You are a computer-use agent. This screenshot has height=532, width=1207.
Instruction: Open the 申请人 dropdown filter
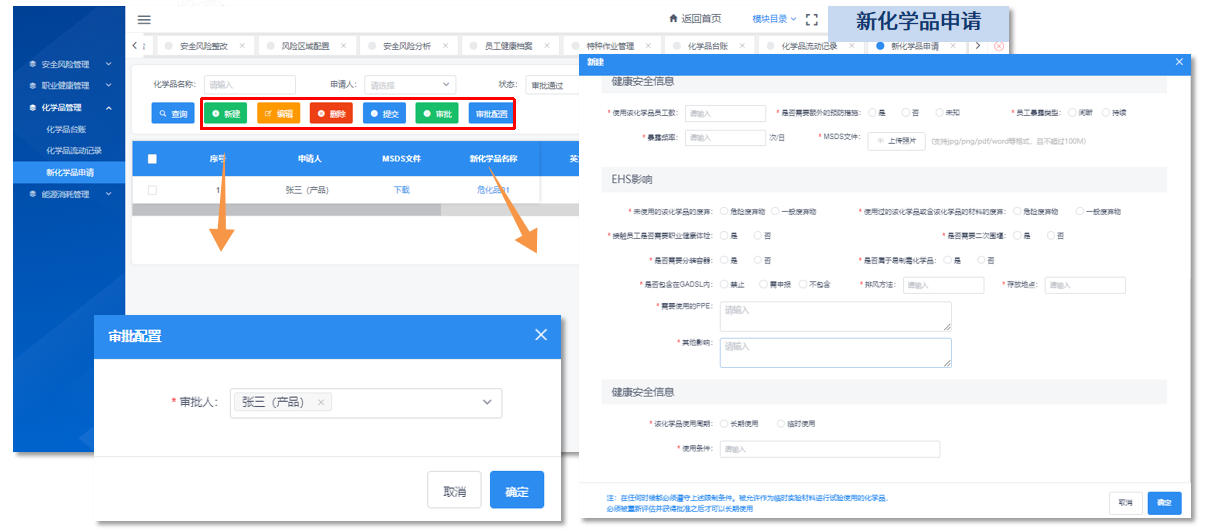tap(410, 85)
